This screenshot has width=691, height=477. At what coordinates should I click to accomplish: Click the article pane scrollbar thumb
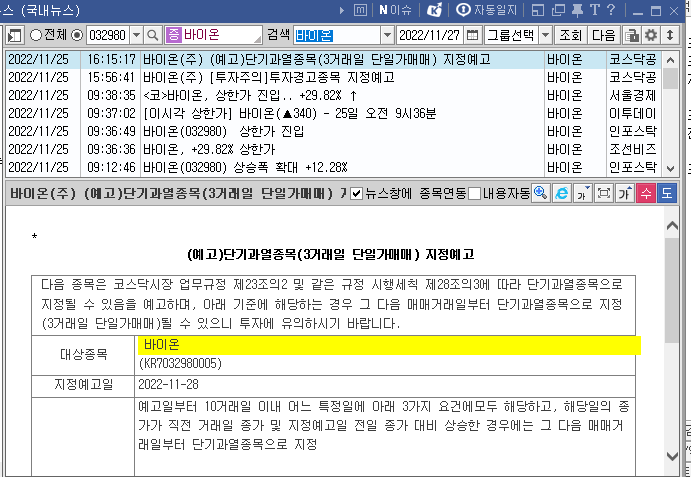coord(672,291)
